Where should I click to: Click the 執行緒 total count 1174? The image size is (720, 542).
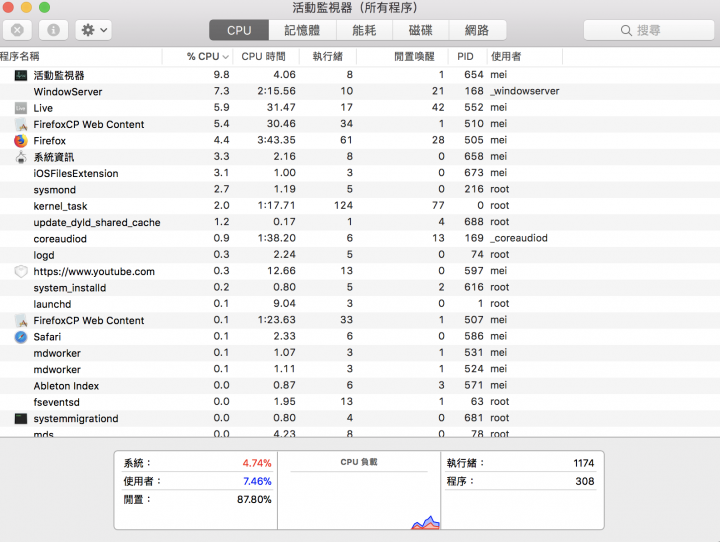coord(584,463)
